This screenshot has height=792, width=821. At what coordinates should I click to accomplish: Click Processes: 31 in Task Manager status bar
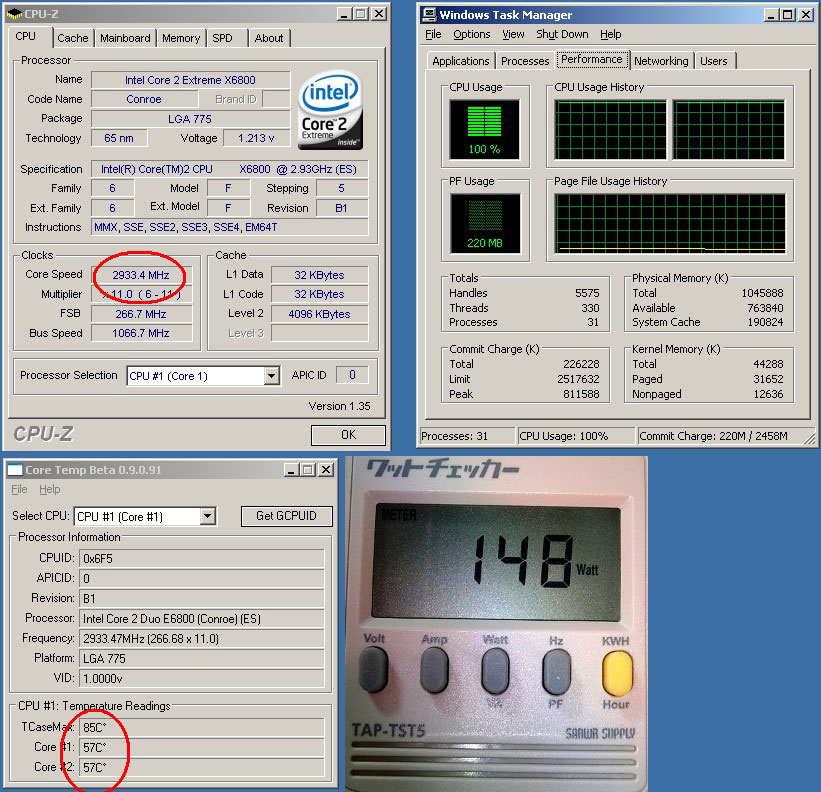click(467, 436)
